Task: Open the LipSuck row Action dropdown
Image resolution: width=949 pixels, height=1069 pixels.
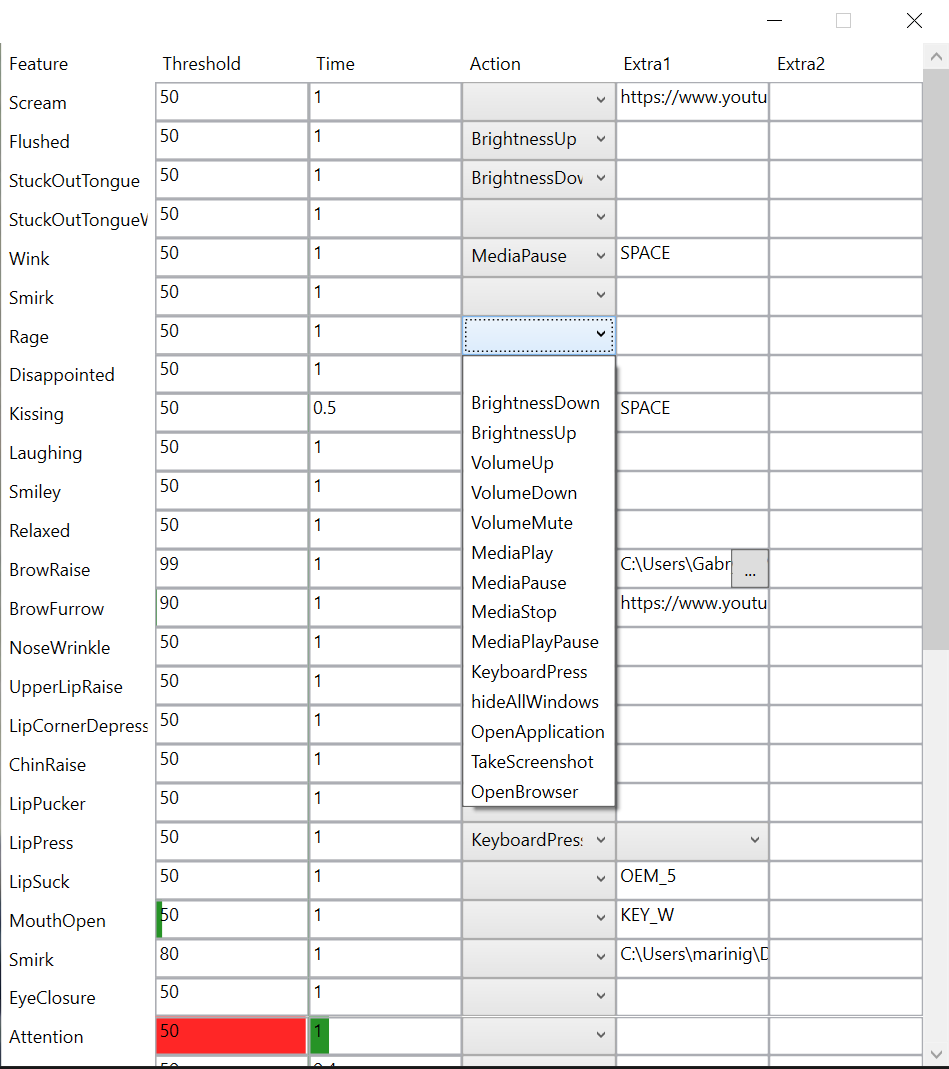Action: (539, 879)
